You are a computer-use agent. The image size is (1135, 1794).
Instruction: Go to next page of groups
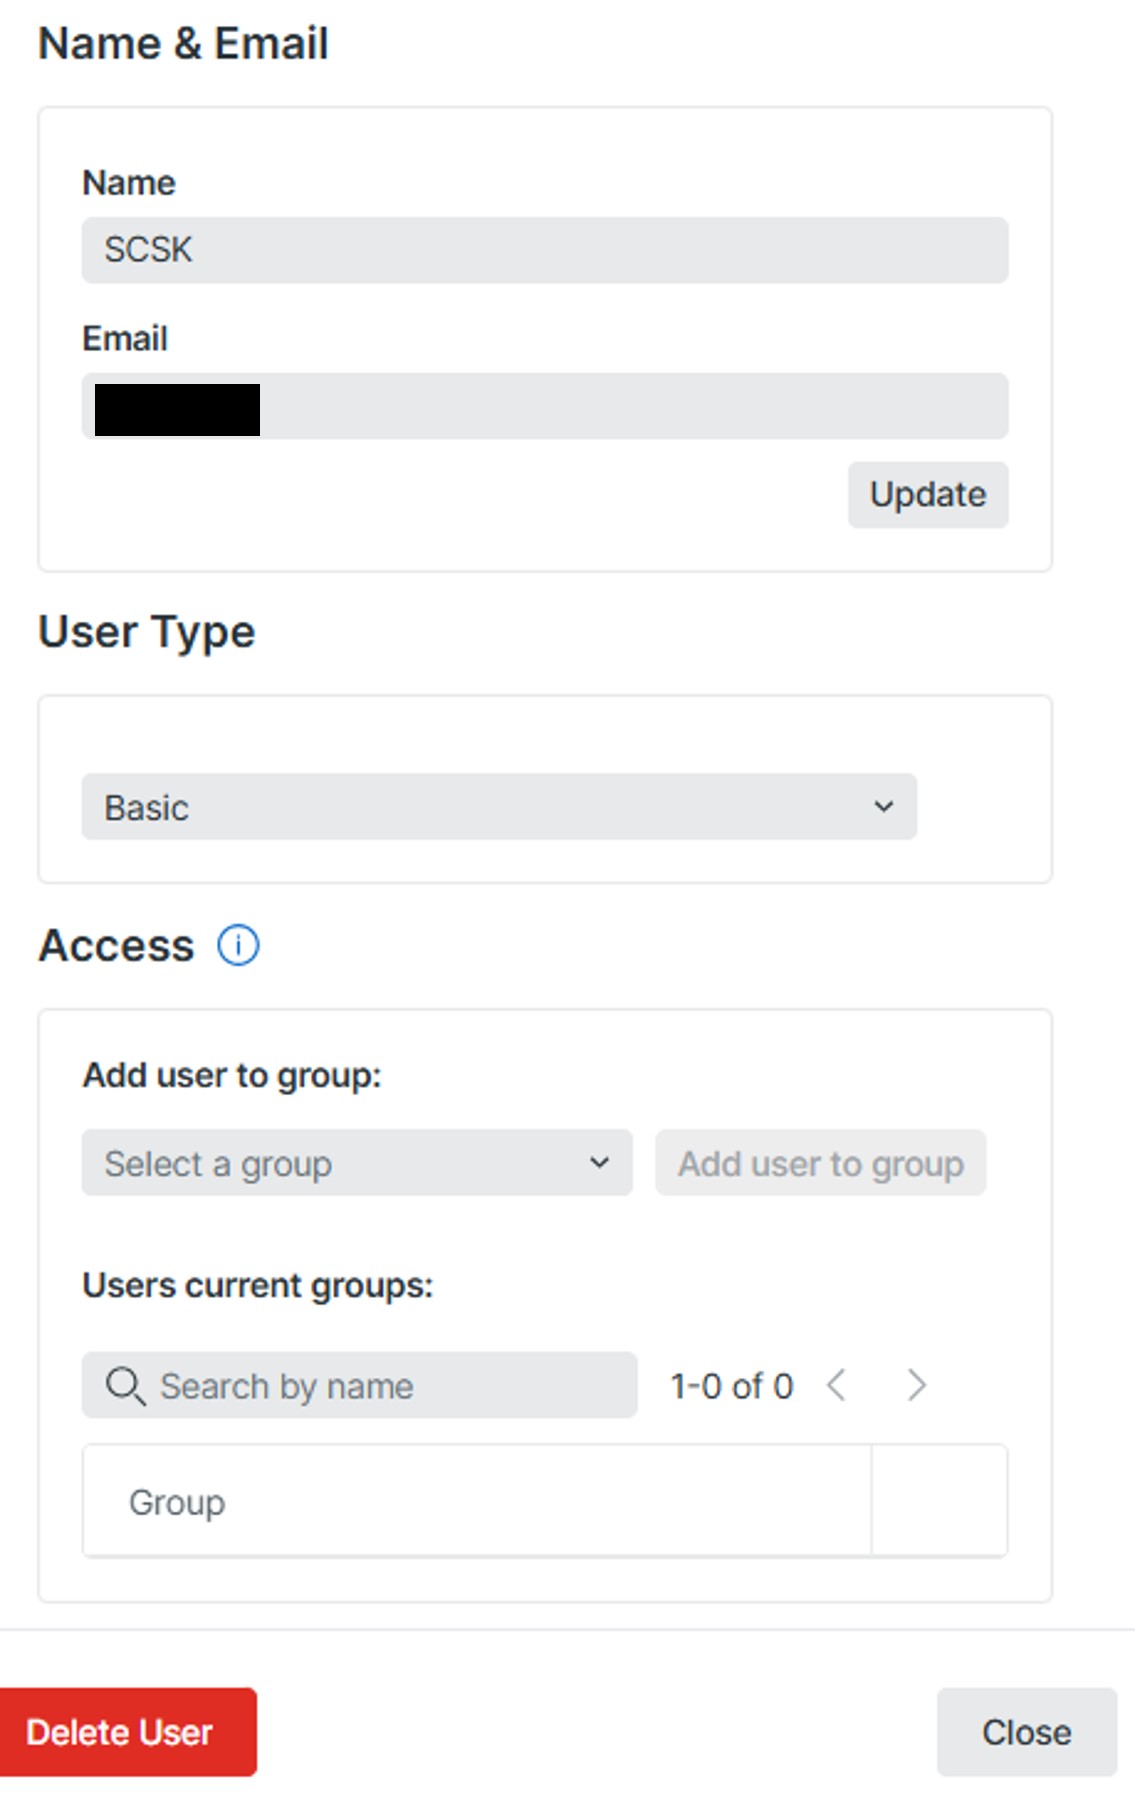[916, 1386]
